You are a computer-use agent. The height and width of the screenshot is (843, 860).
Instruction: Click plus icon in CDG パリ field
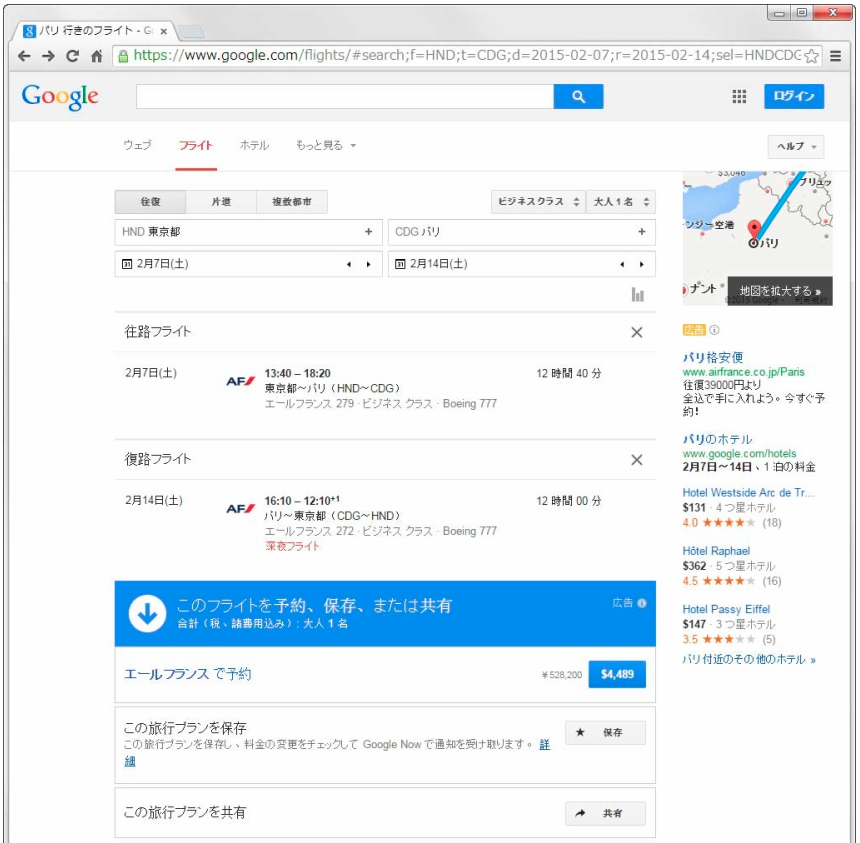(x=642, y=232)
